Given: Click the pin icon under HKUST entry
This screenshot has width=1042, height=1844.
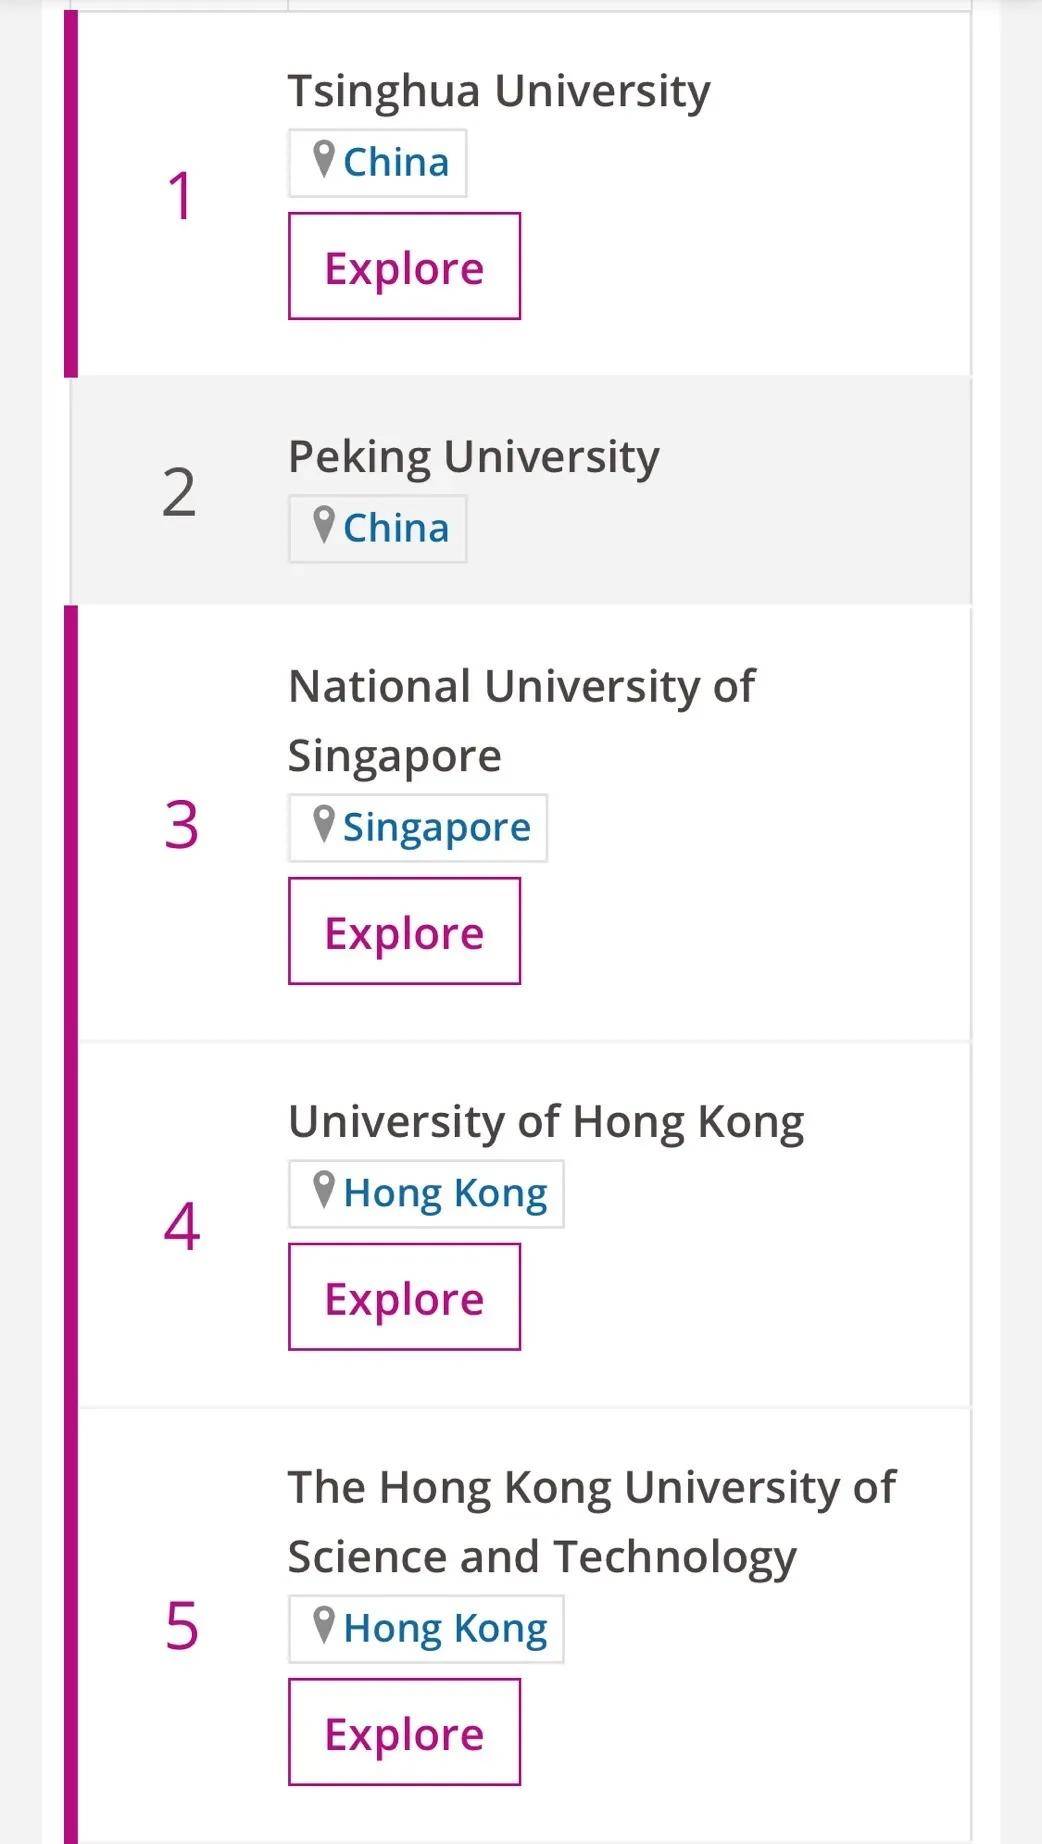Looking at the screenshot, I should tap(323, 1625).
